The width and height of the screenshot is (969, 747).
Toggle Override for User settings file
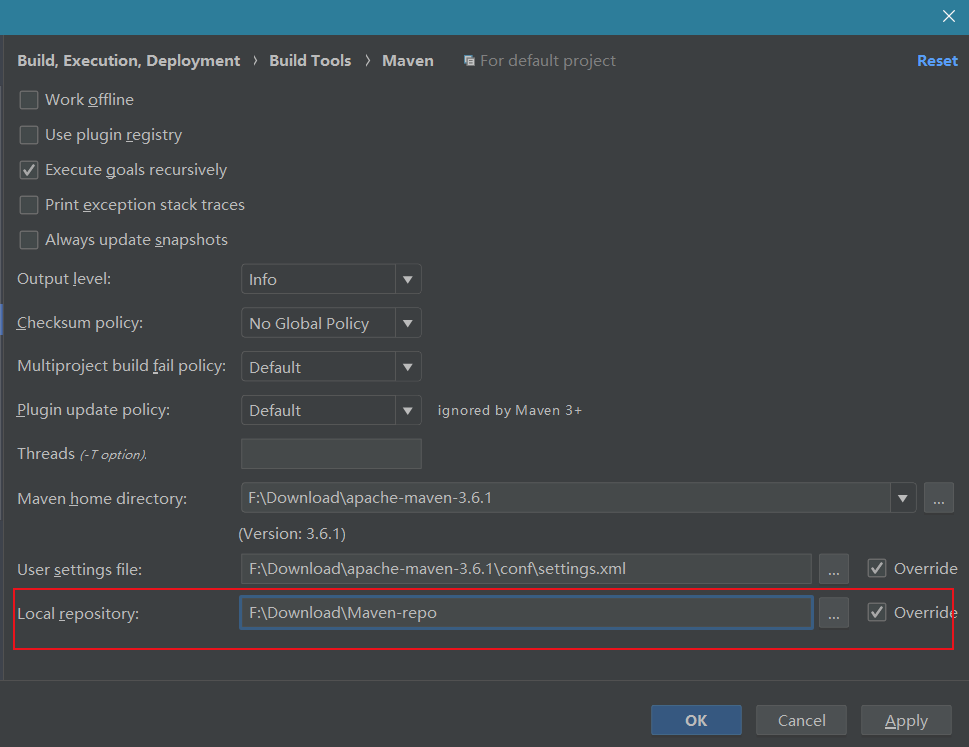click(877, 568)
